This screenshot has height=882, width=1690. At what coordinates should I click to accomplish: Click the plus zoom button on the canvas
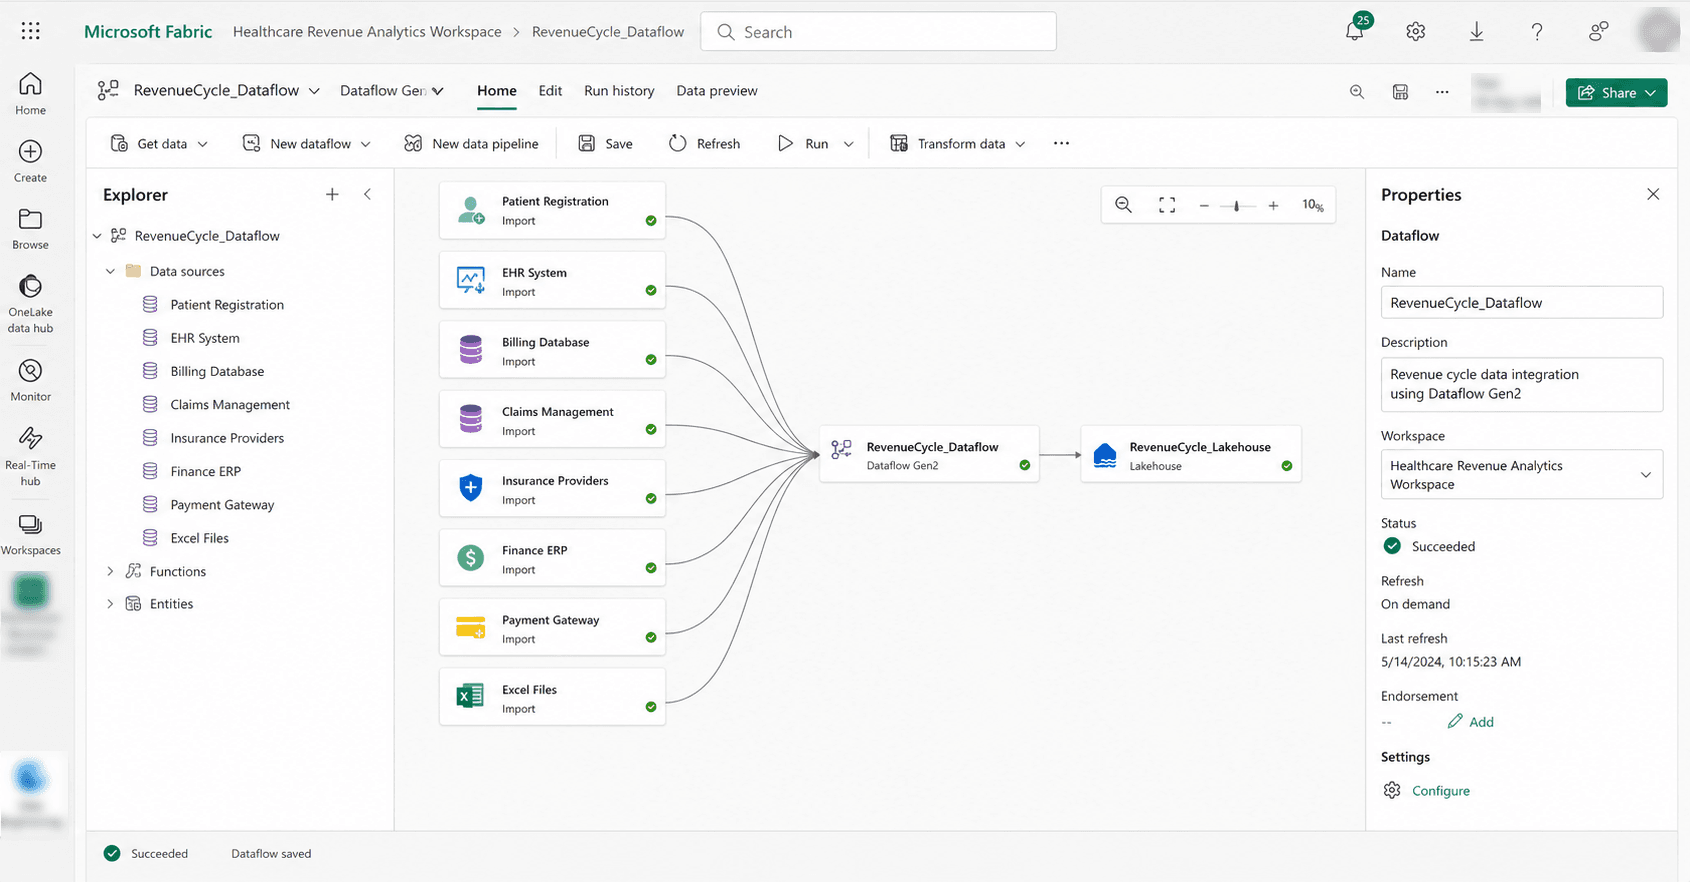coord(1273,206)
